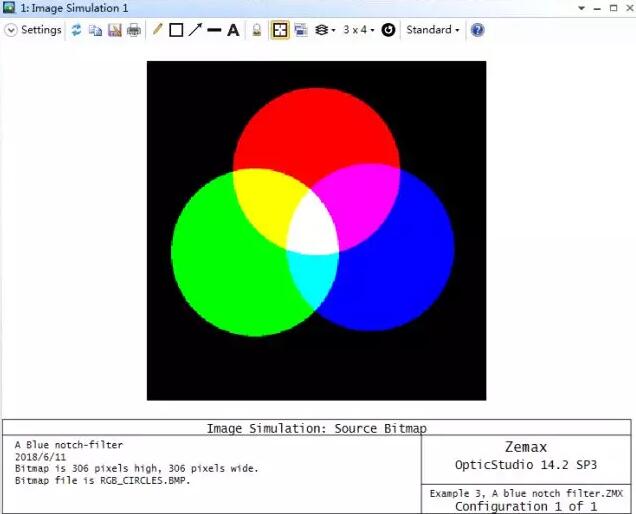Click the print icon

tap(133, 30)
